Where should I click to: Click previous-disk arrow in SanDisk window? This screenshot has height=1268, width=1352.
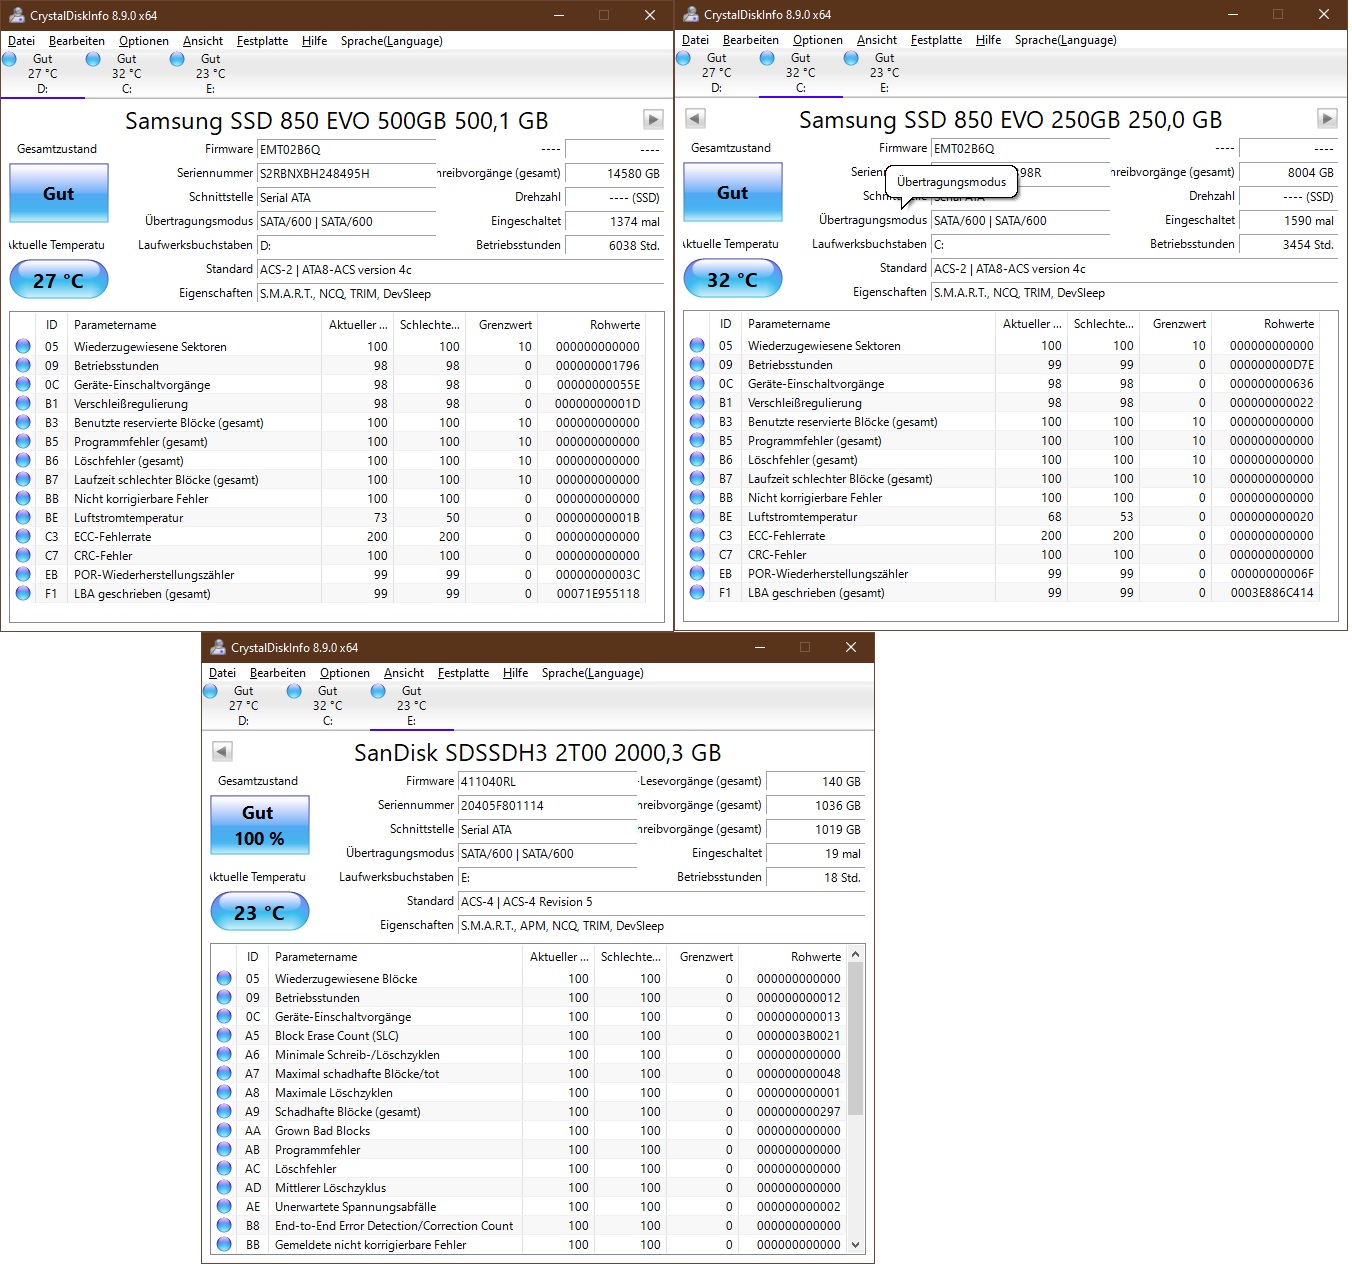223,751
